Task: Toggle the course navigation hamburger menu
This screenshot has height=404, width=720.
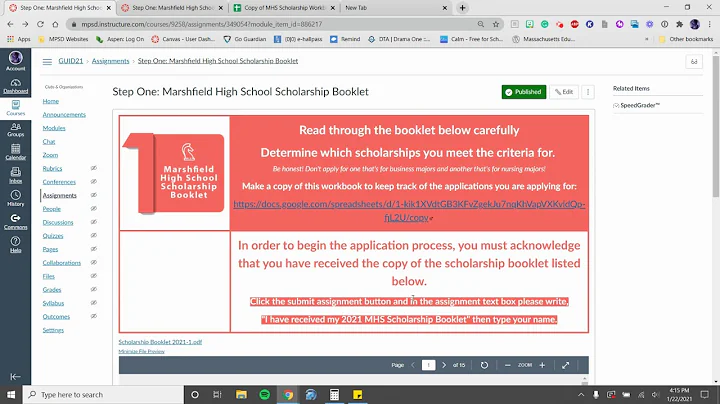Action: pyautogui.click(x=47, y=62)
